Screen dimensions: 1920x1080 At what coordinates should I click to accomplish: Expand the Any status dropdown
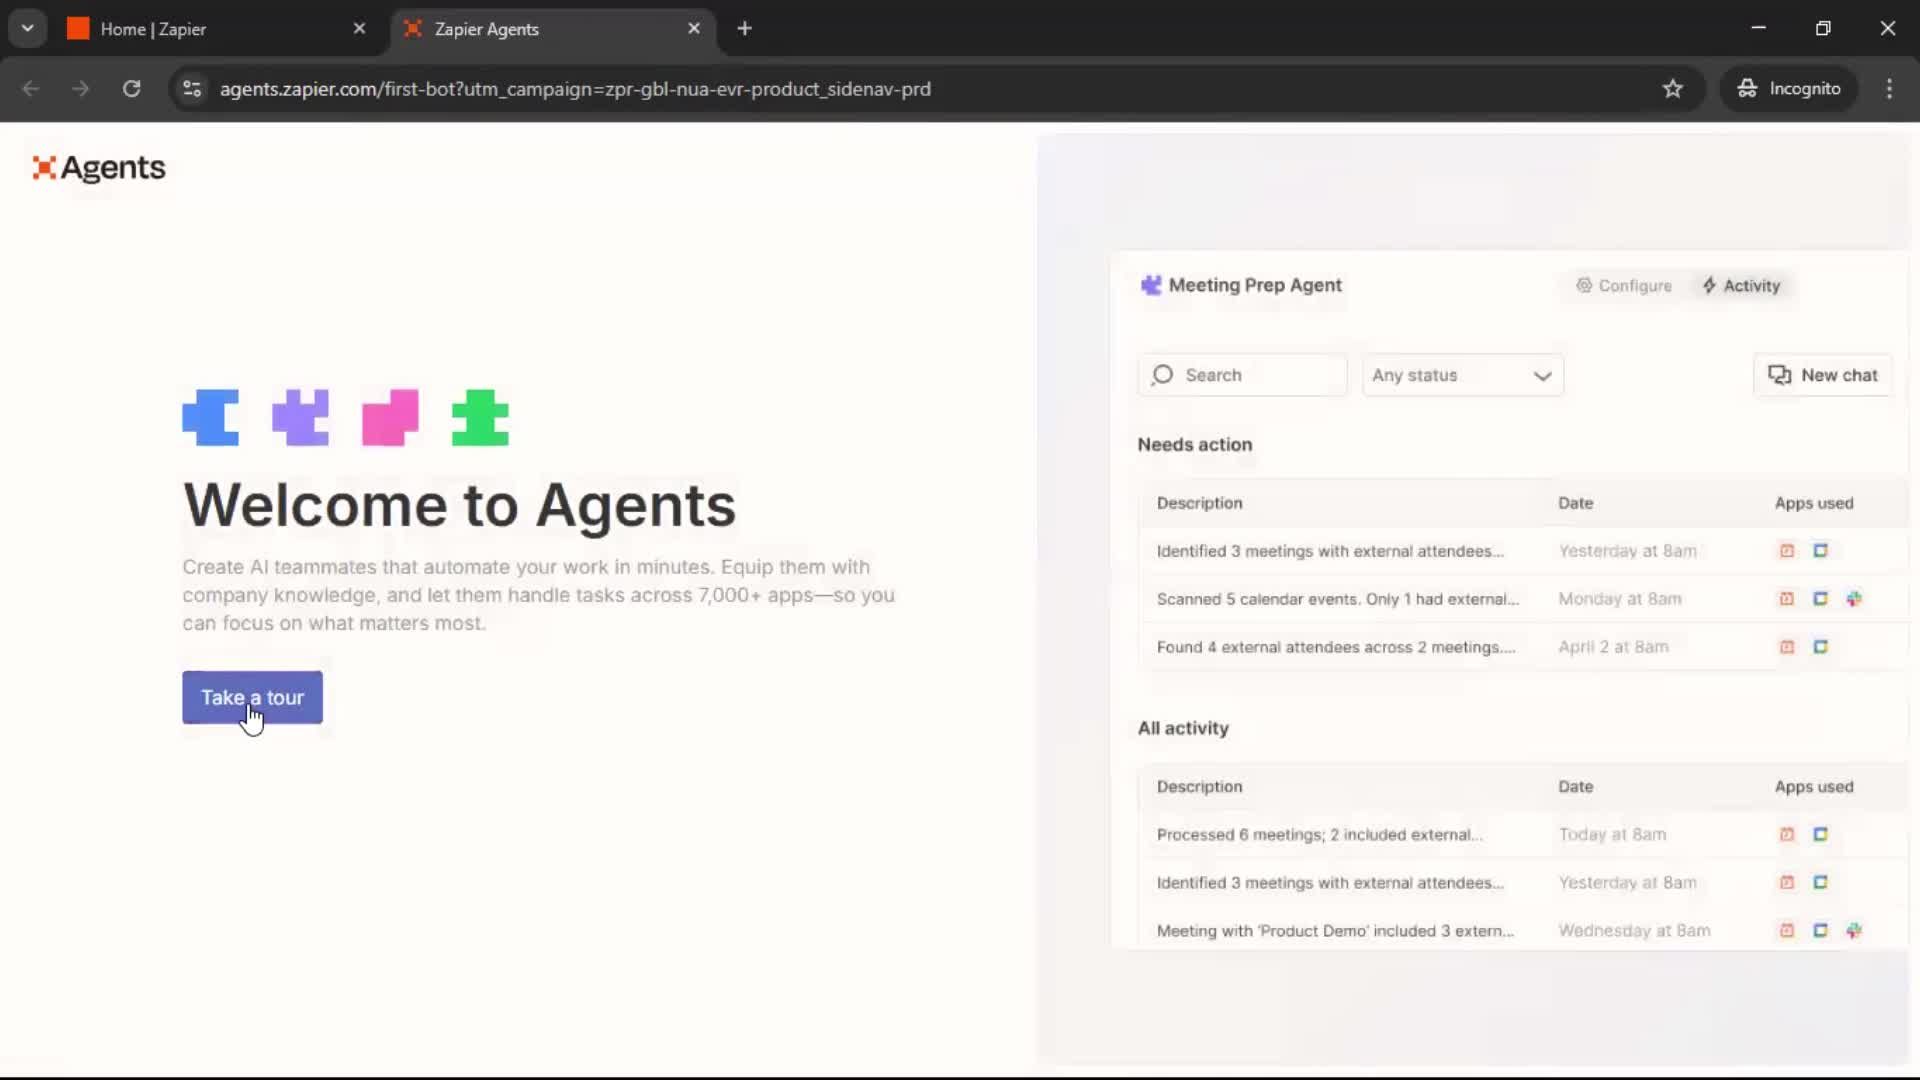pyautogui.click(x=1462, y=375)
